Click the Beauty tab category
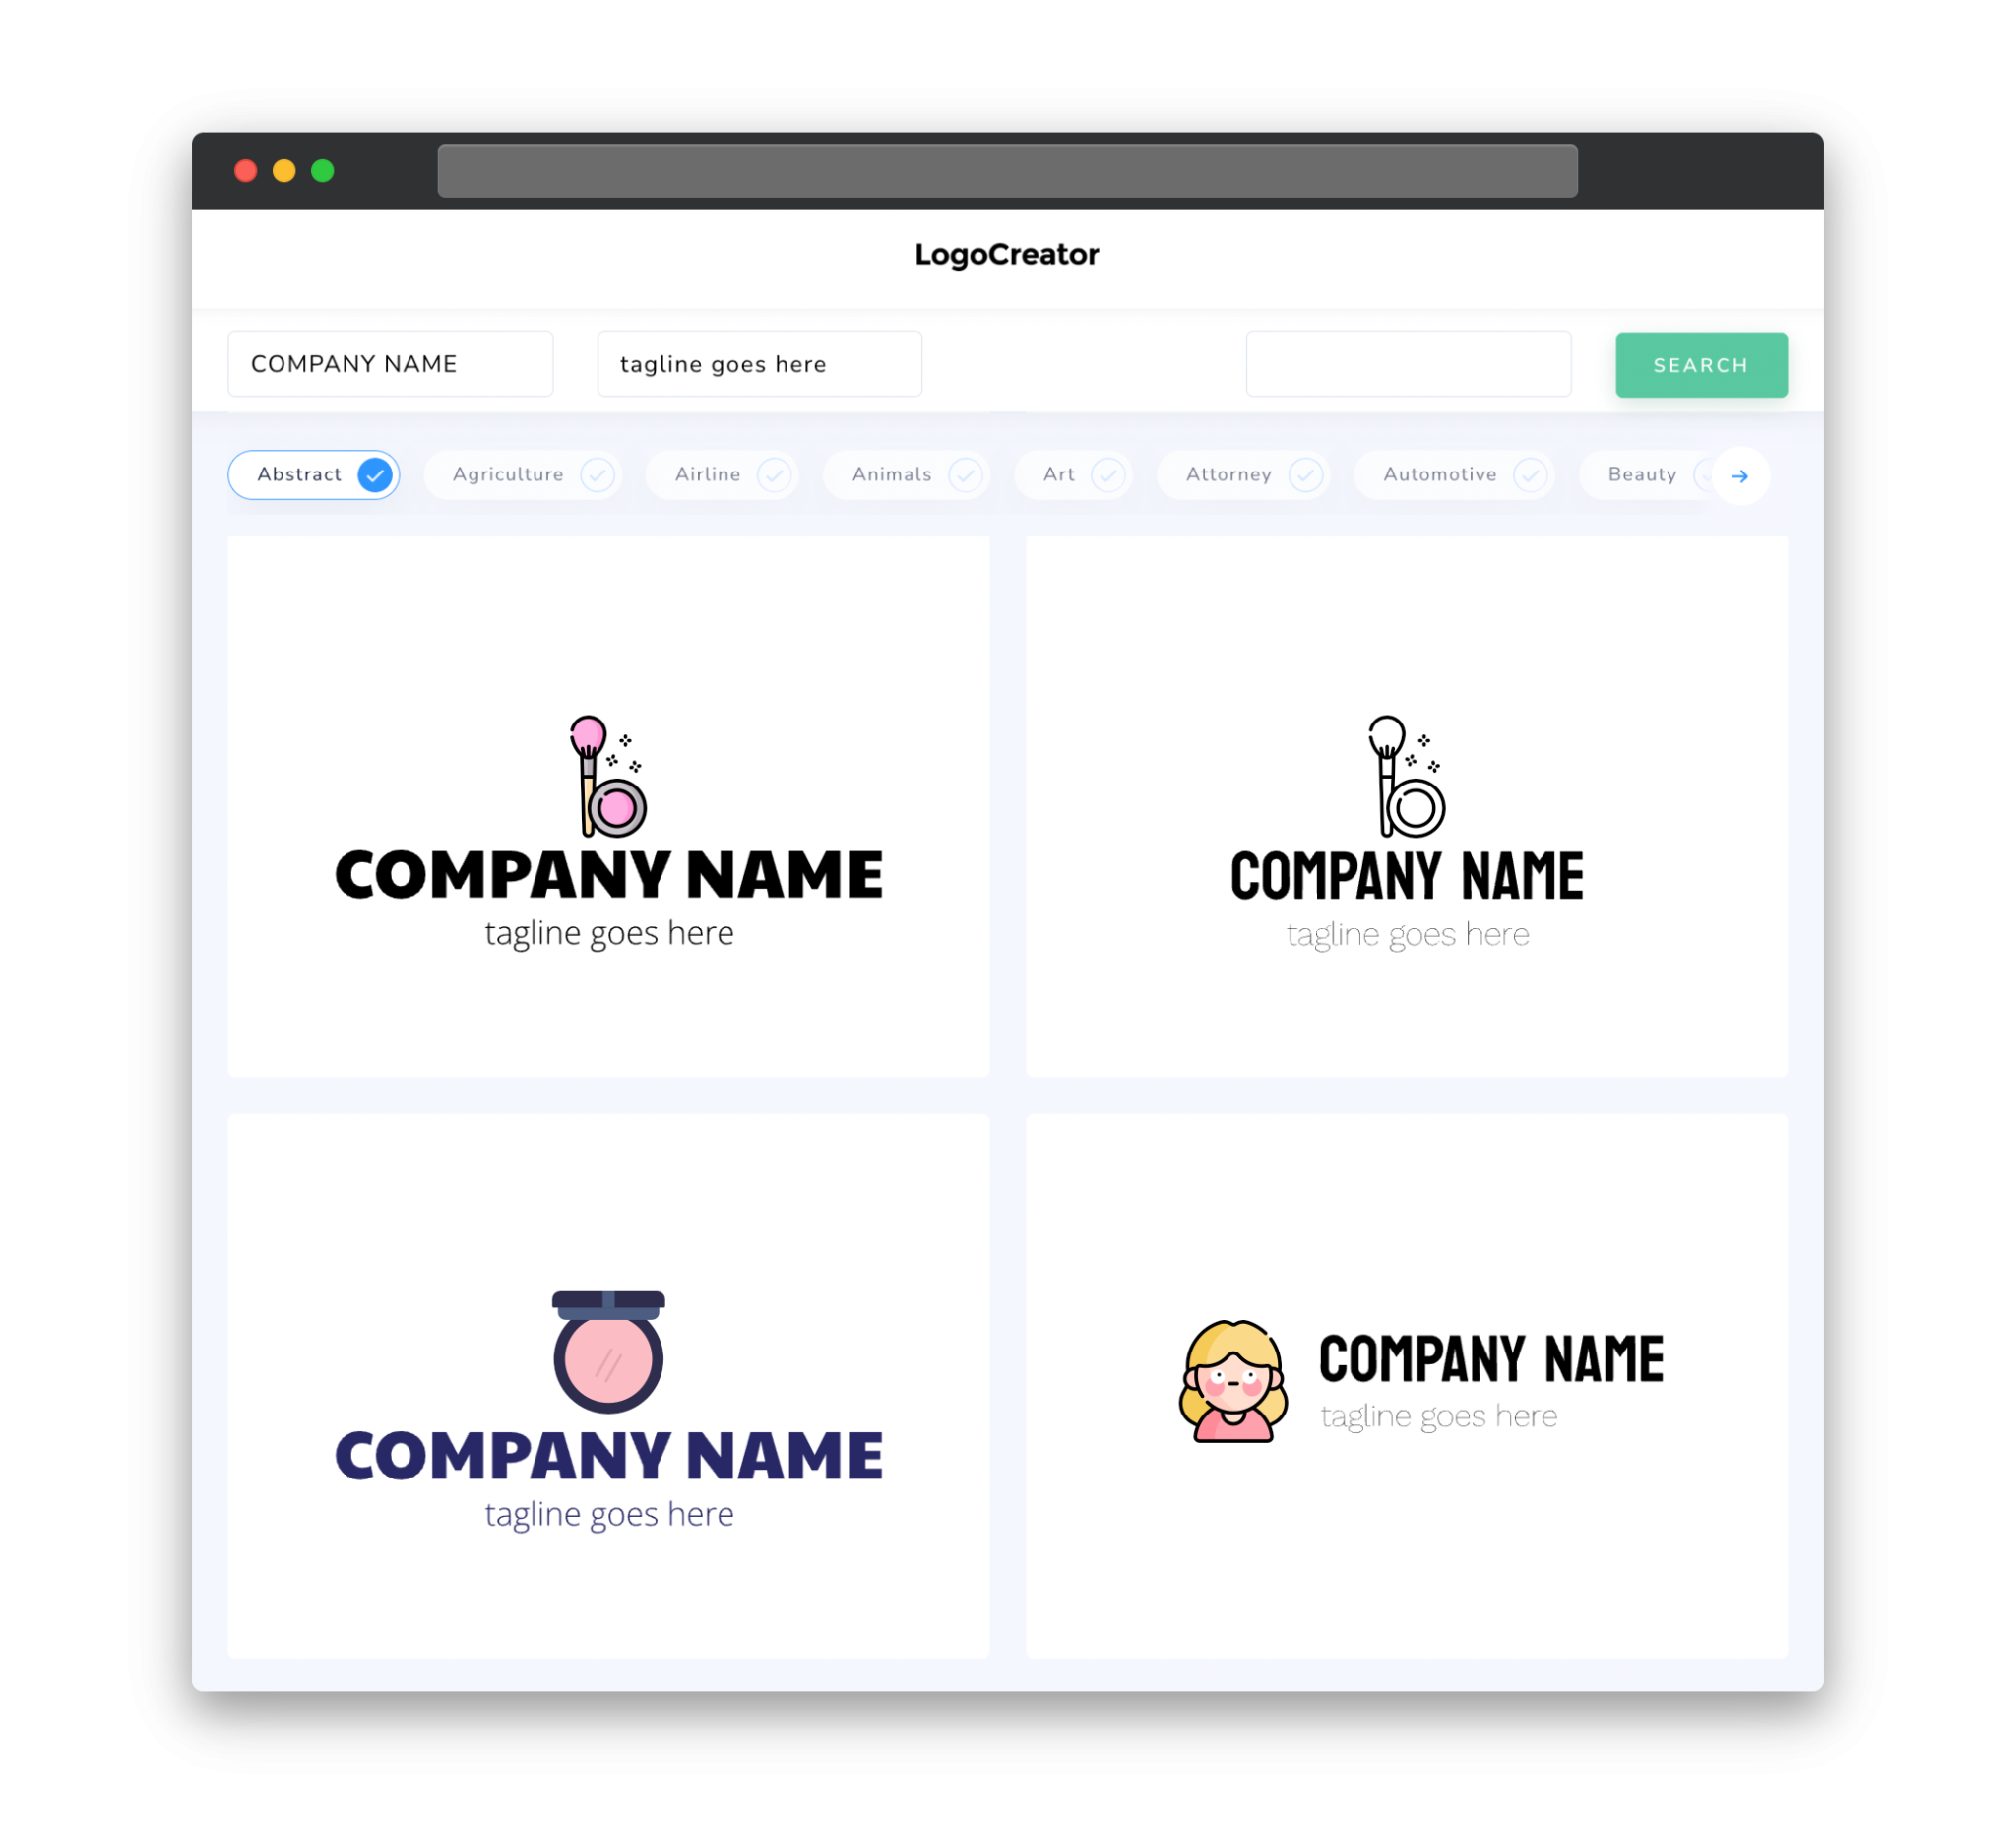 pos(1644,474)
